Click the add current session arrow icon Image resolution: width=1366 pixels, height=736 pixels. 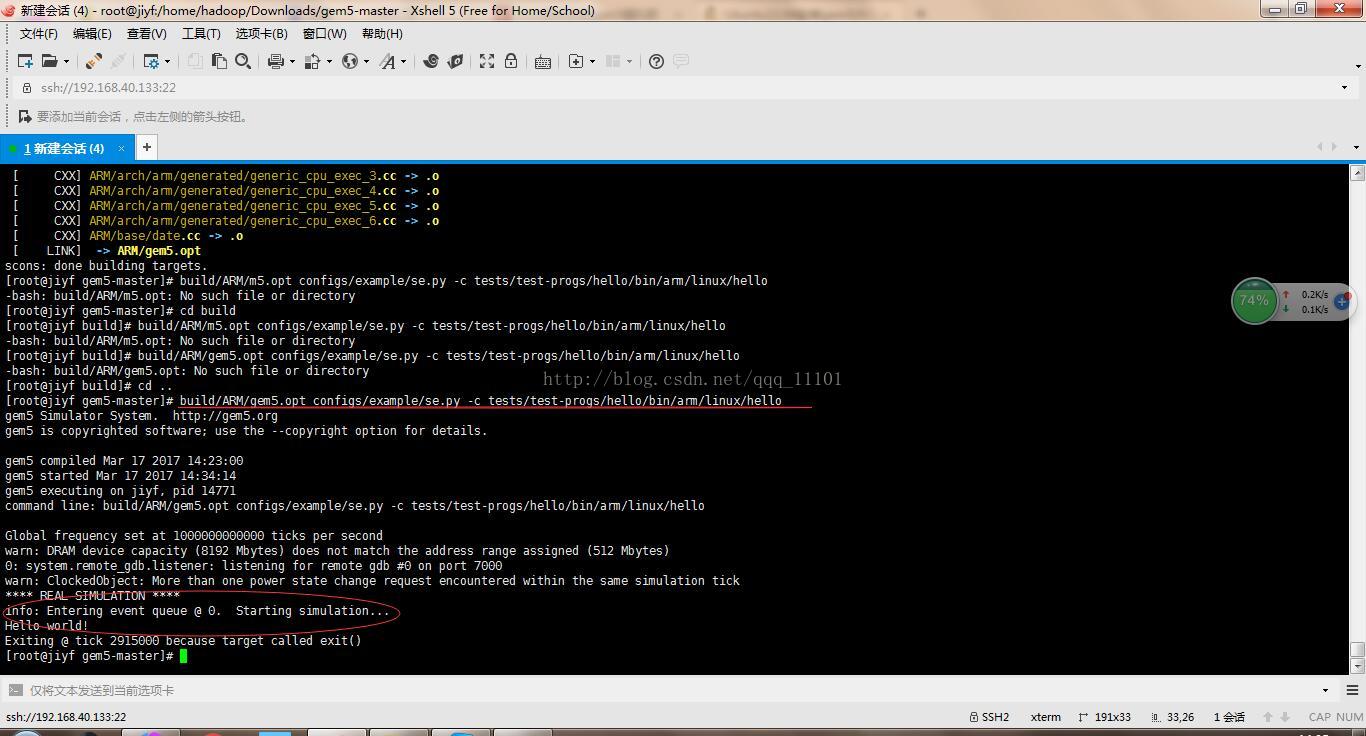coord(25,116)
